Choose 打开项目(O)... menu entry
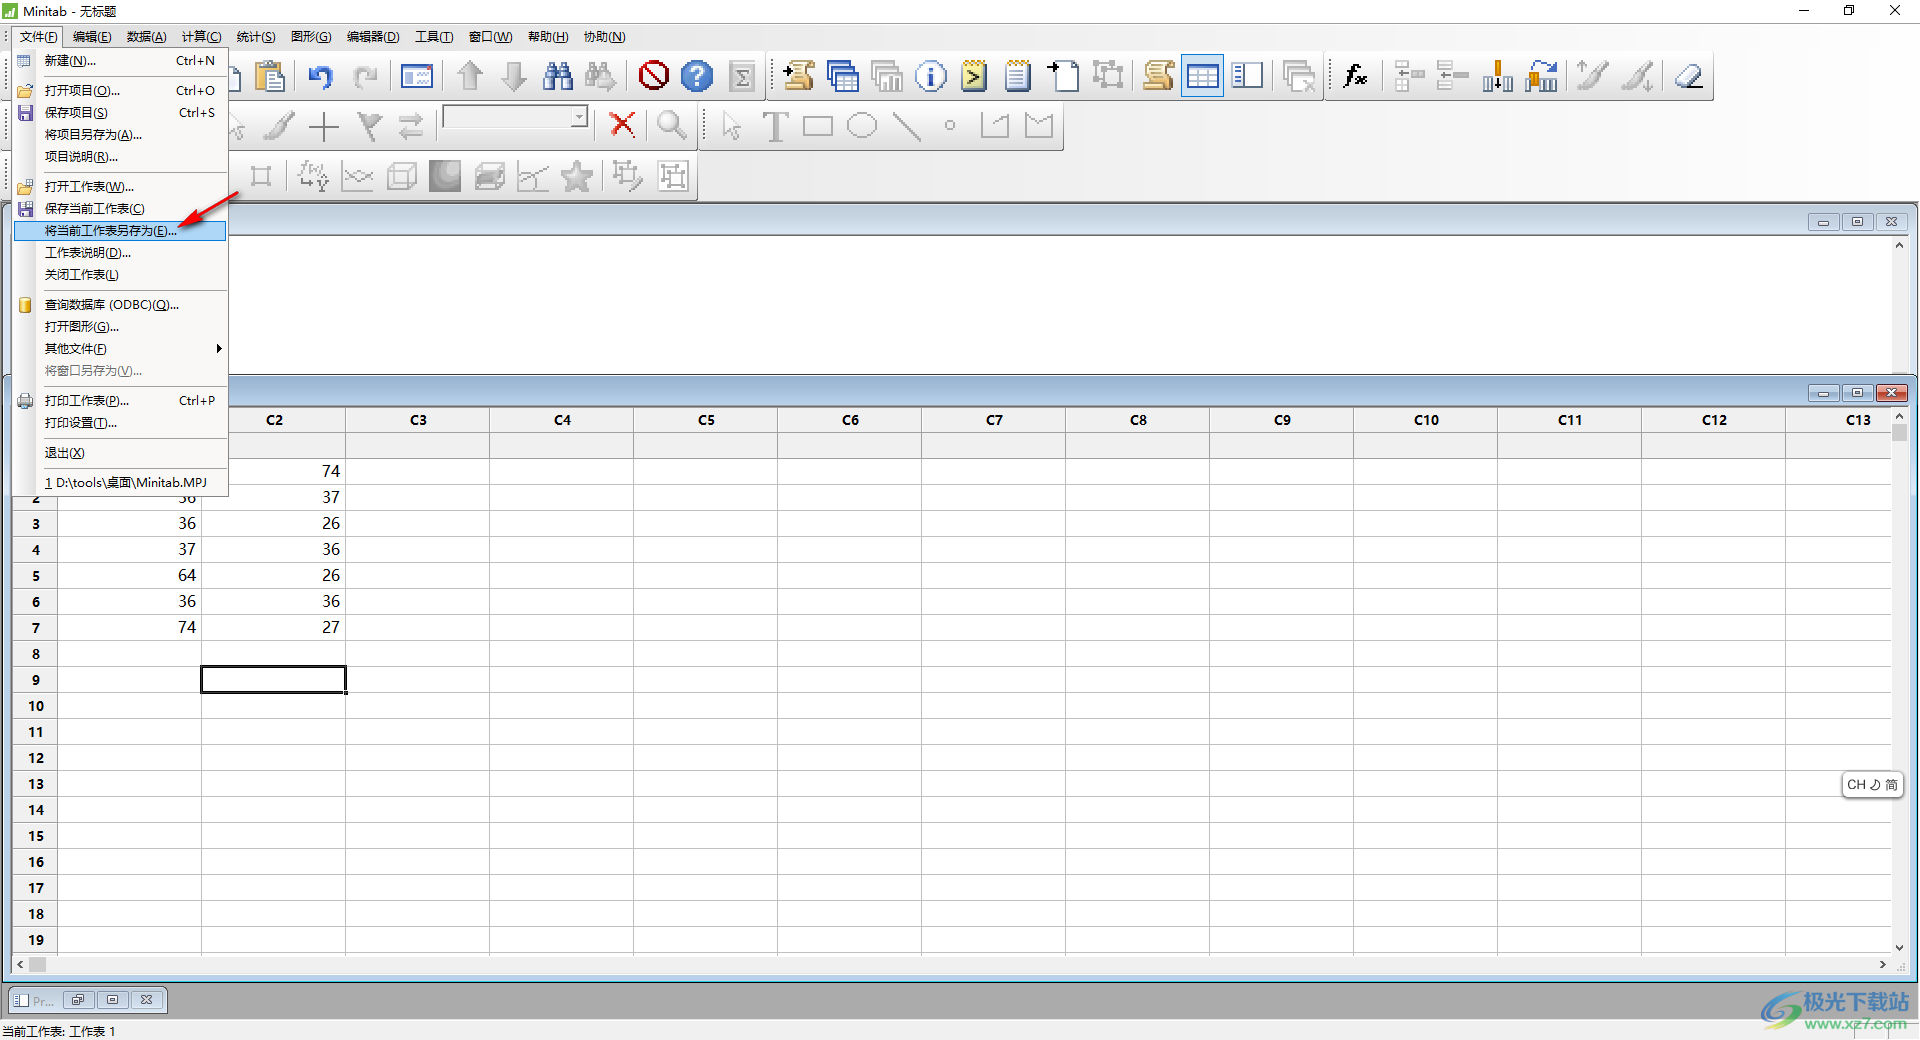This screenshot has width=1920, height=1040. pyautogui.click(x=120, y=91)
